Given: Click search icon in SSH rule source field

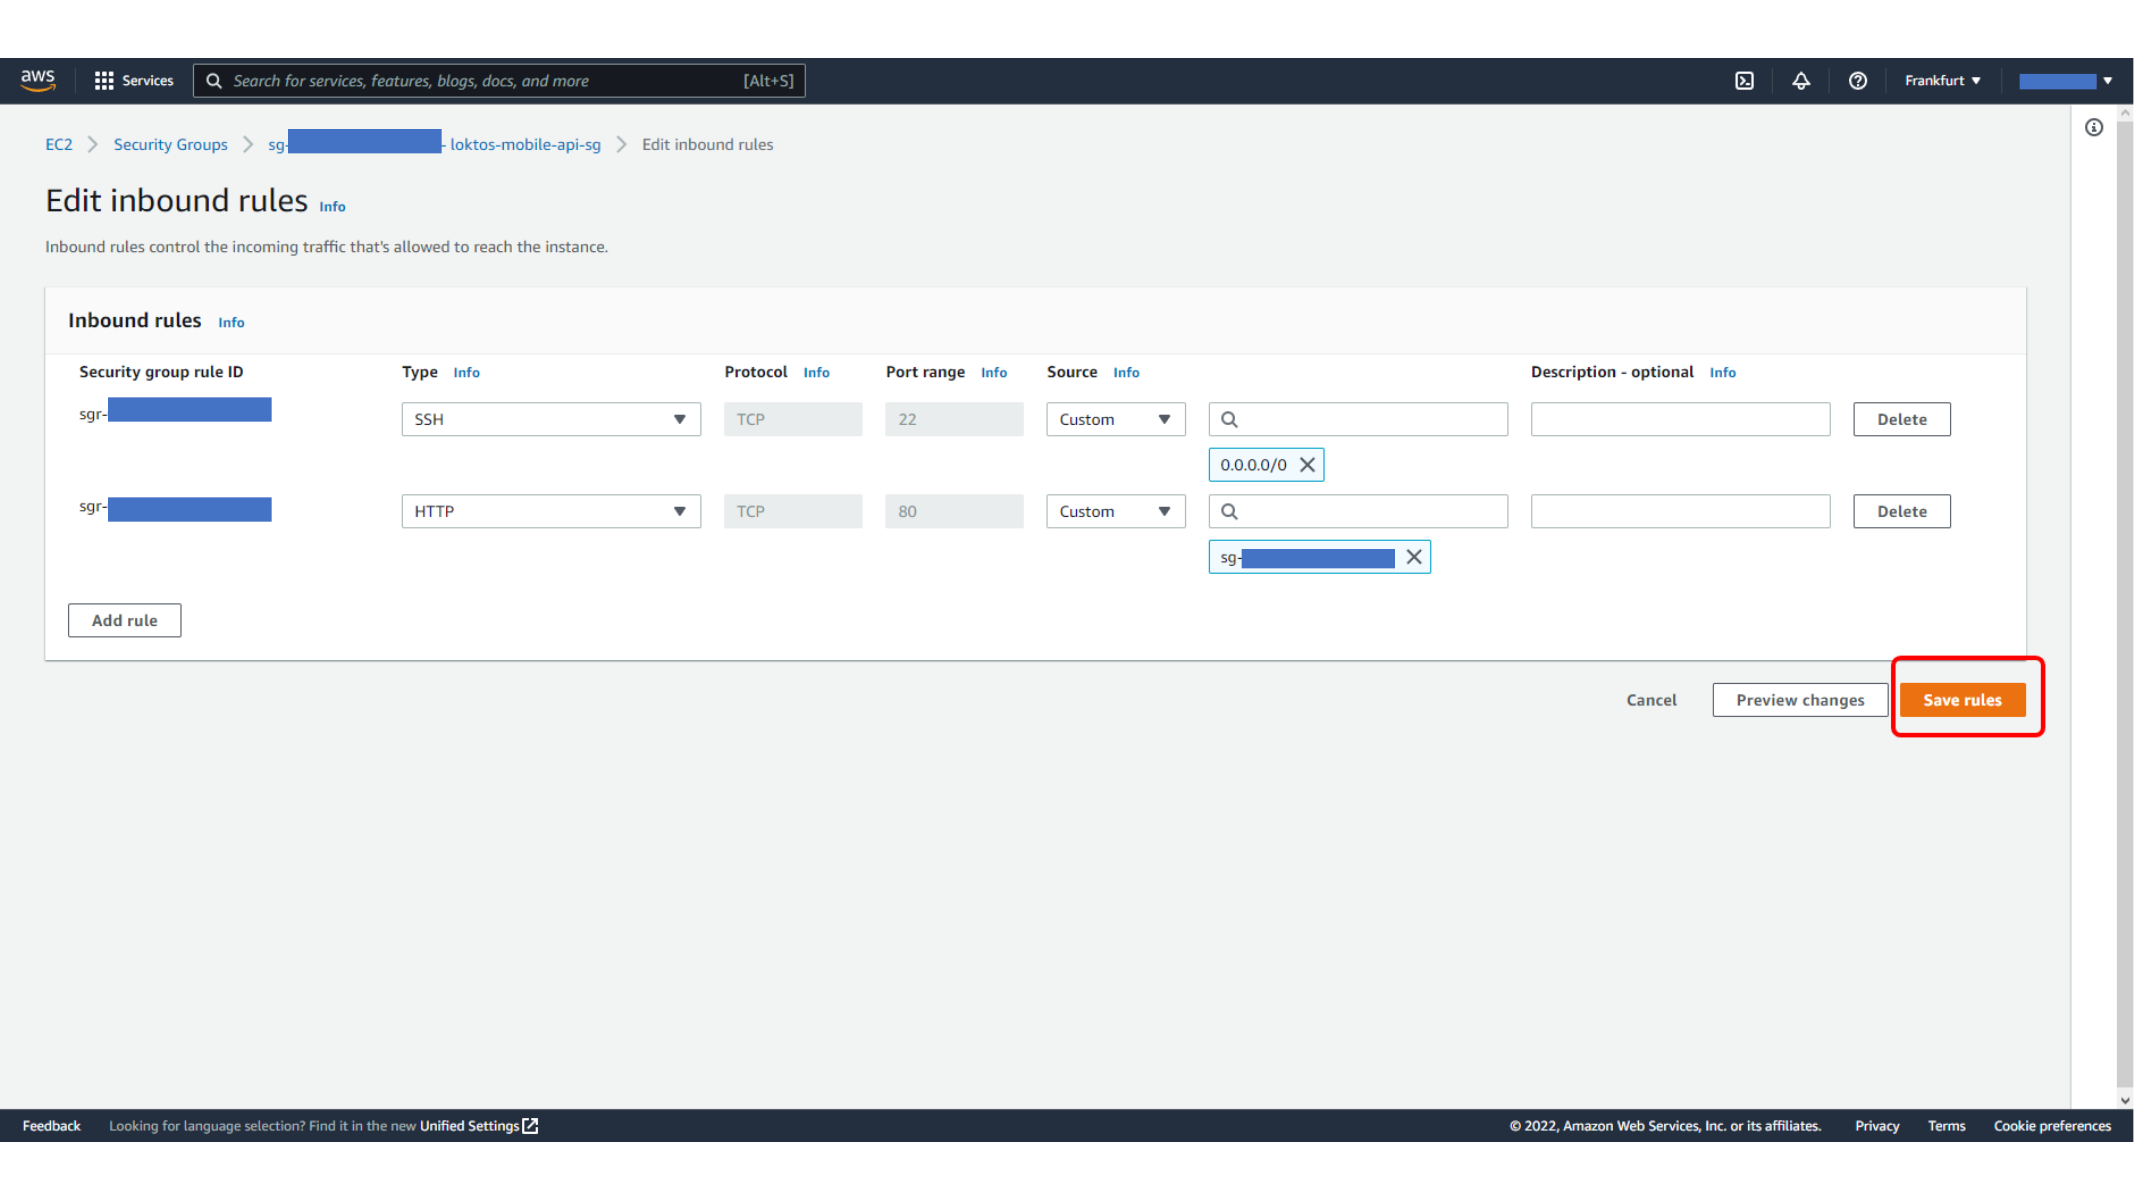Looking at the screenshot, I should 1229,419.
